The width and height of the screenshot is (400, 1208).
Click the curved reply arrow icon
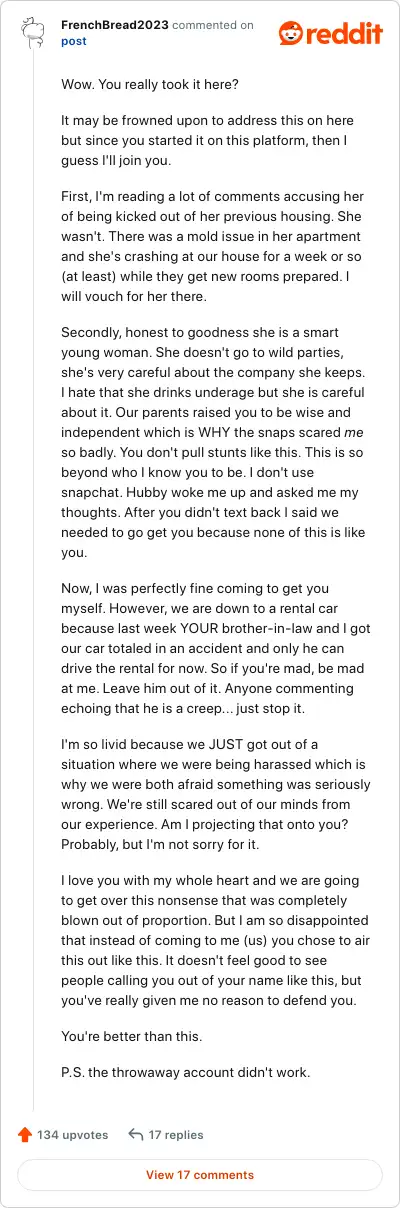[136, 1134]
